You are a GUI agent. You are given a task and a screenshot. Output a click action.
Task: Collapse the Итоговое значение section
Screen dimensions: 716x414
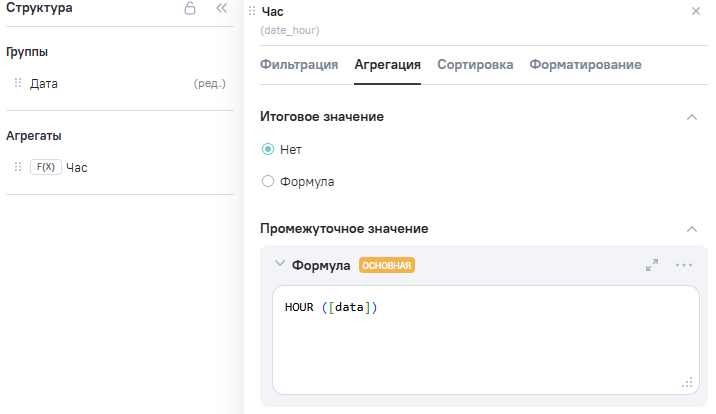(x=691, y=117)
